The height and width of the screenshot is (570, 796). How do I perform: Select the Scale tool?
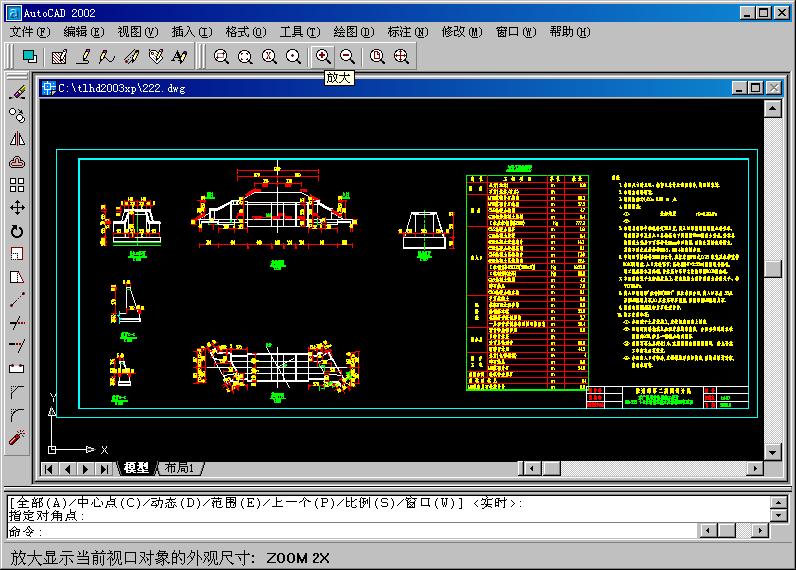tap(17, 254)
